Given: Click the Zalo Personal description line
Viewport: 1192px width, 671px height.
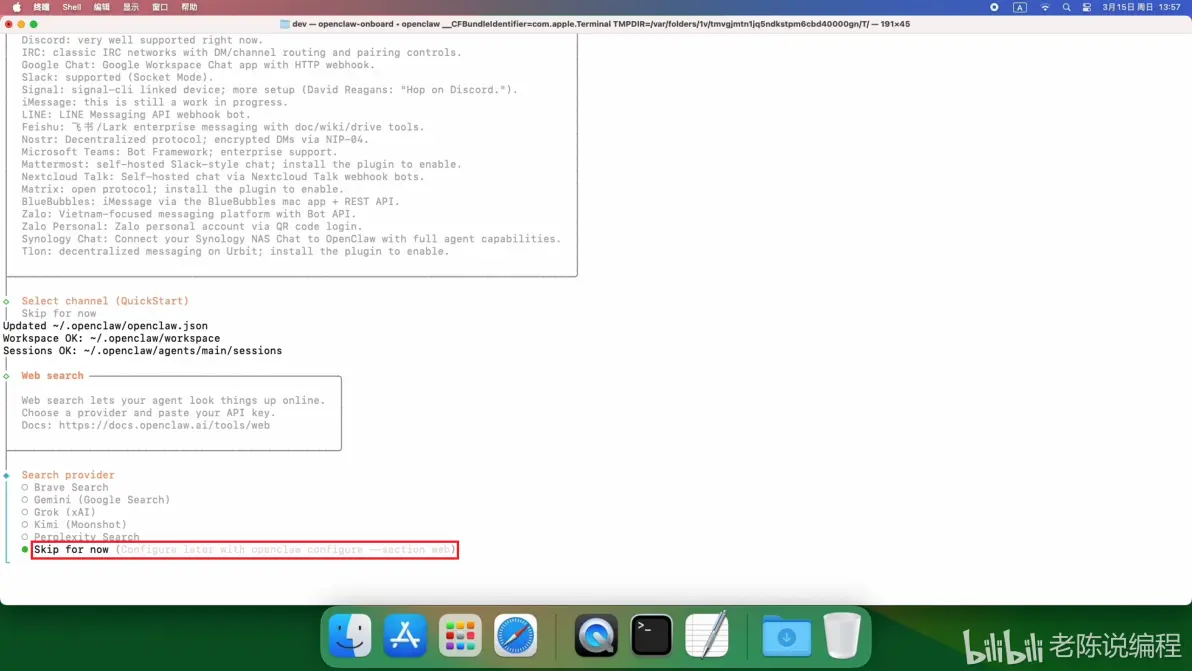Looking at the screenshot, I should (192, 226).
